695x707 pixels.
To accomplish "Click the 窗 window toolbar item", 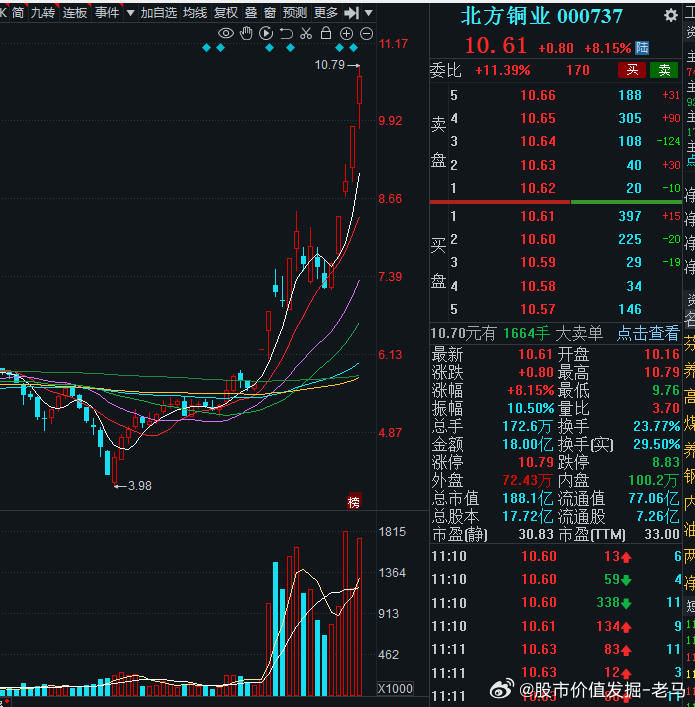I will [x=270, y=13].
